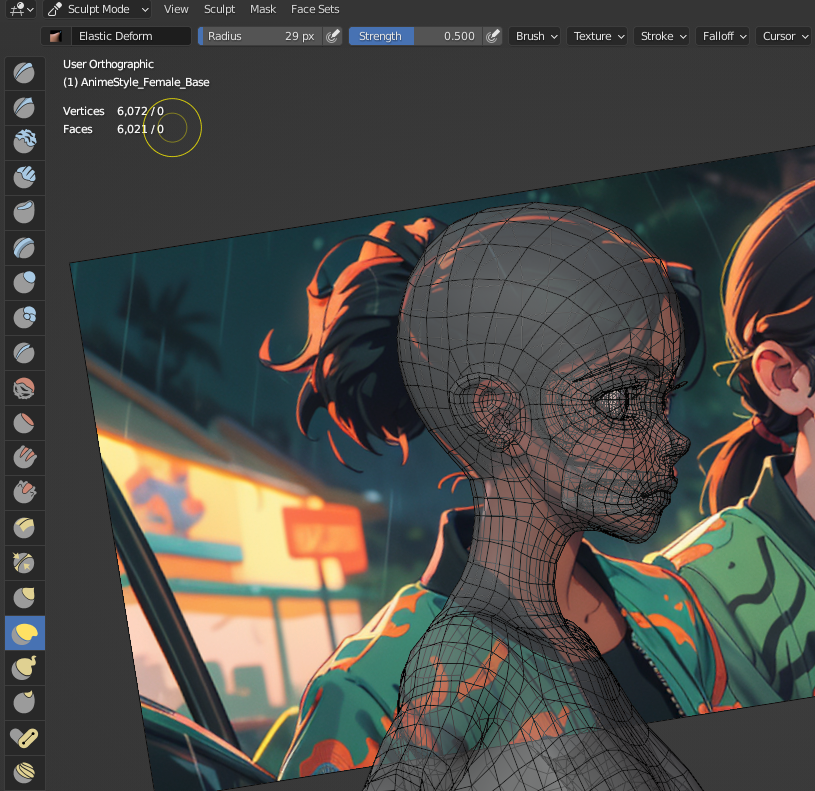Viewport: 815px width, 791px height.
Task: Open the Sculpt menu
Action: (x=219, y=9)
